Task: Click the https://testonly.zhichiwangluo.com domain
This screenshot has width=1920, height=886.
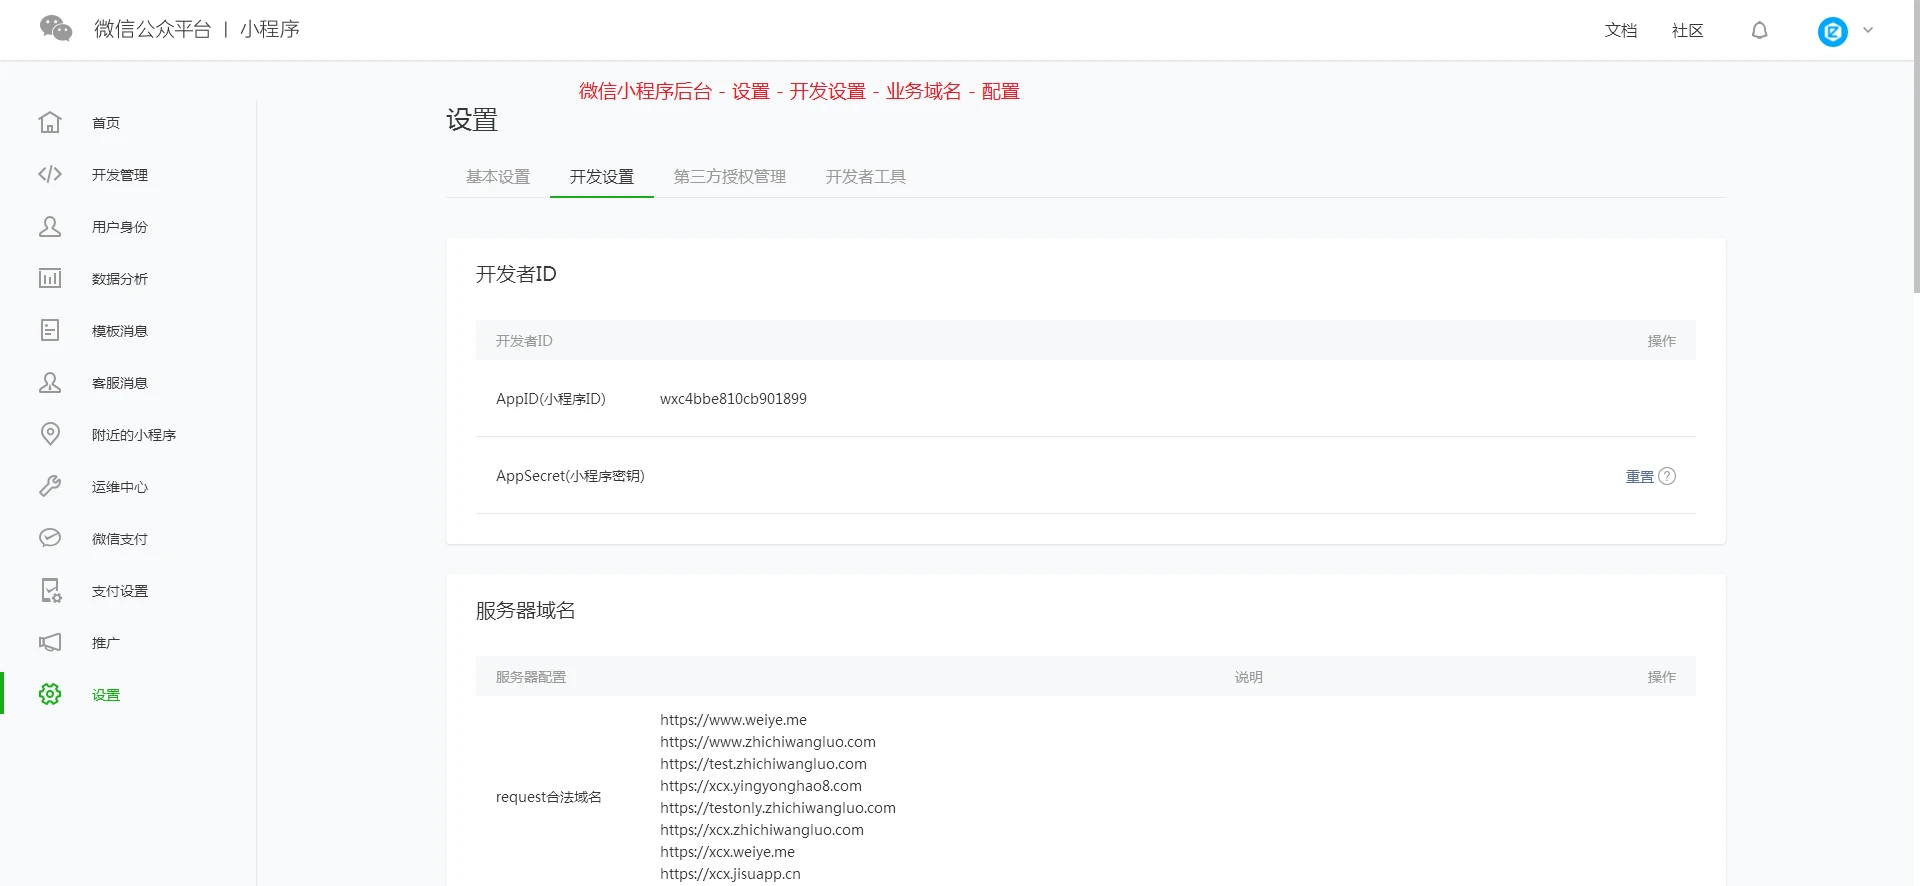Action: [x=778, y=808]
